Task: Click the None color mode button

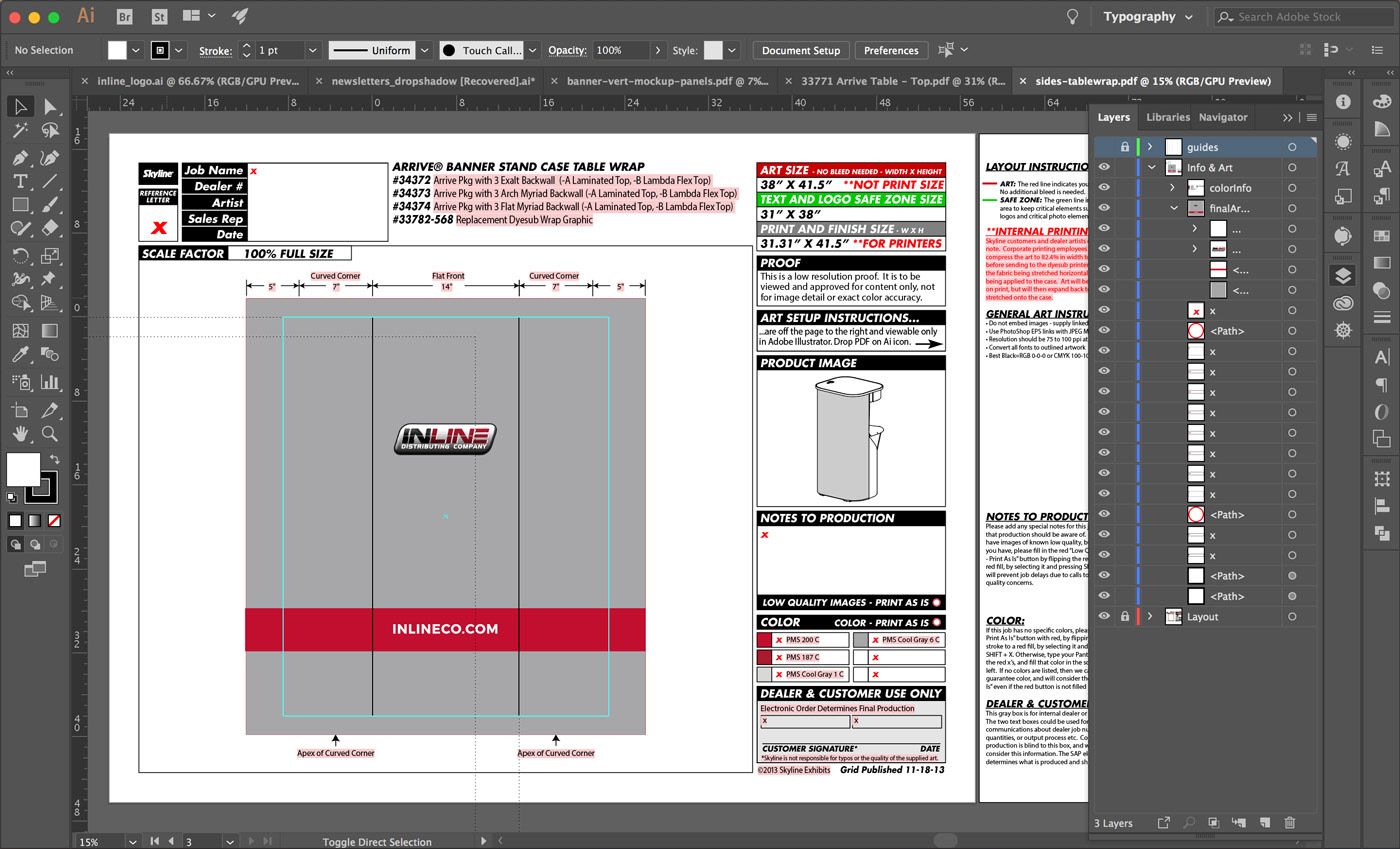Action: [54, 521]
